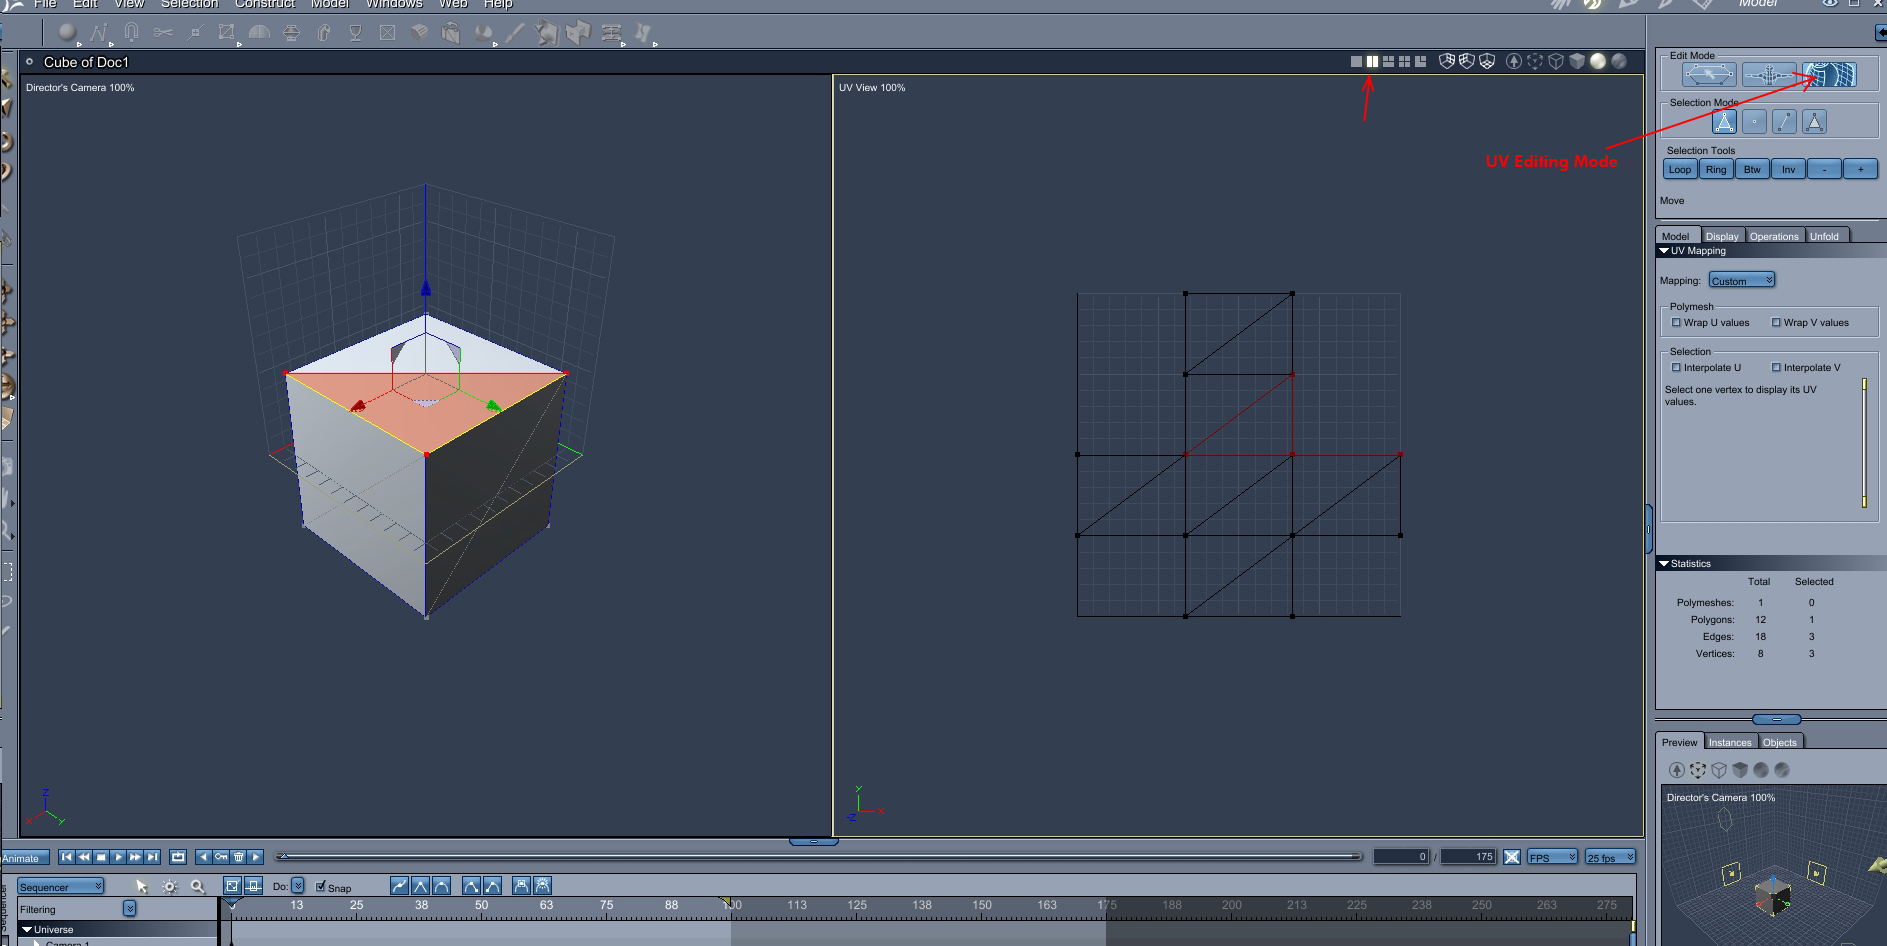Enable the Wrap U values checkbox
Viewport: 1887px width, 946px height.
[x=1676, y=323]
